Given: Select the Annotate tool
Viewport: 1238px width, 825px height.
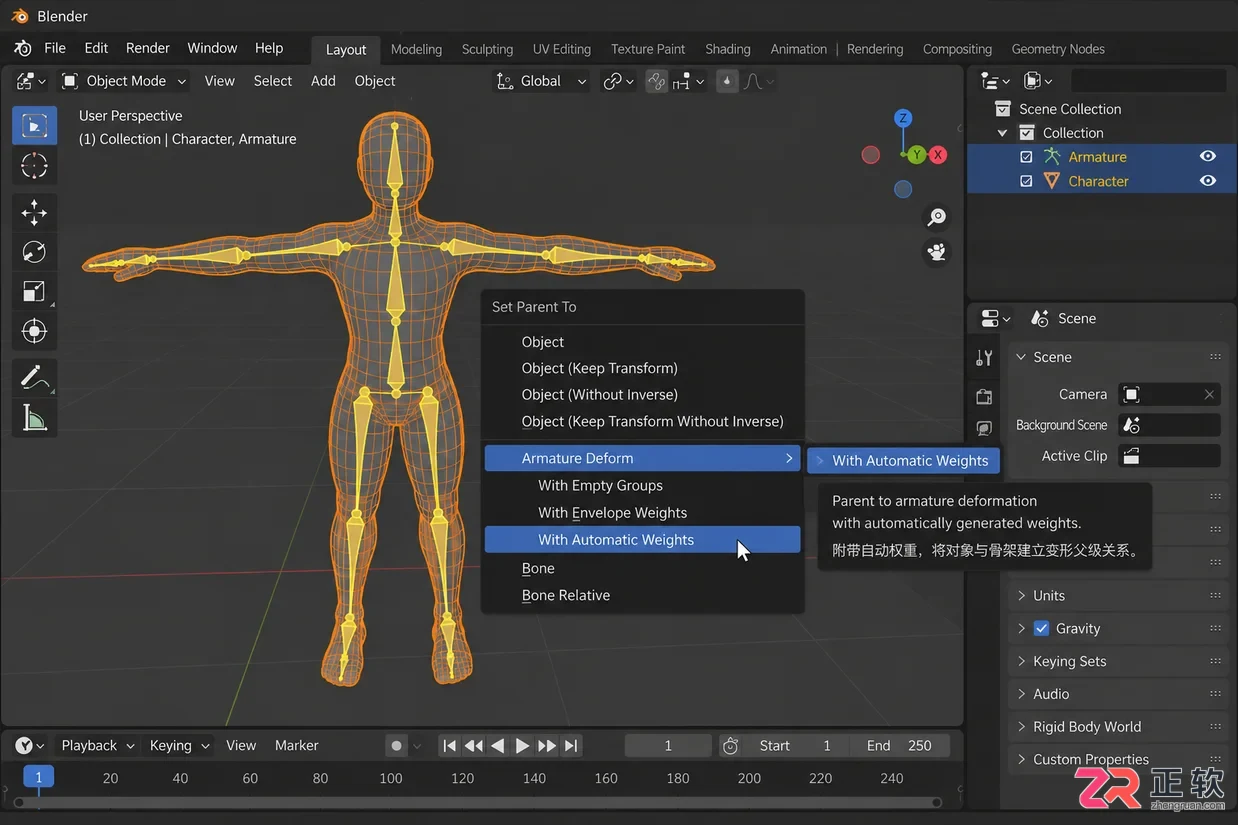Looking at the screenshot, I should tap(34, 378).
